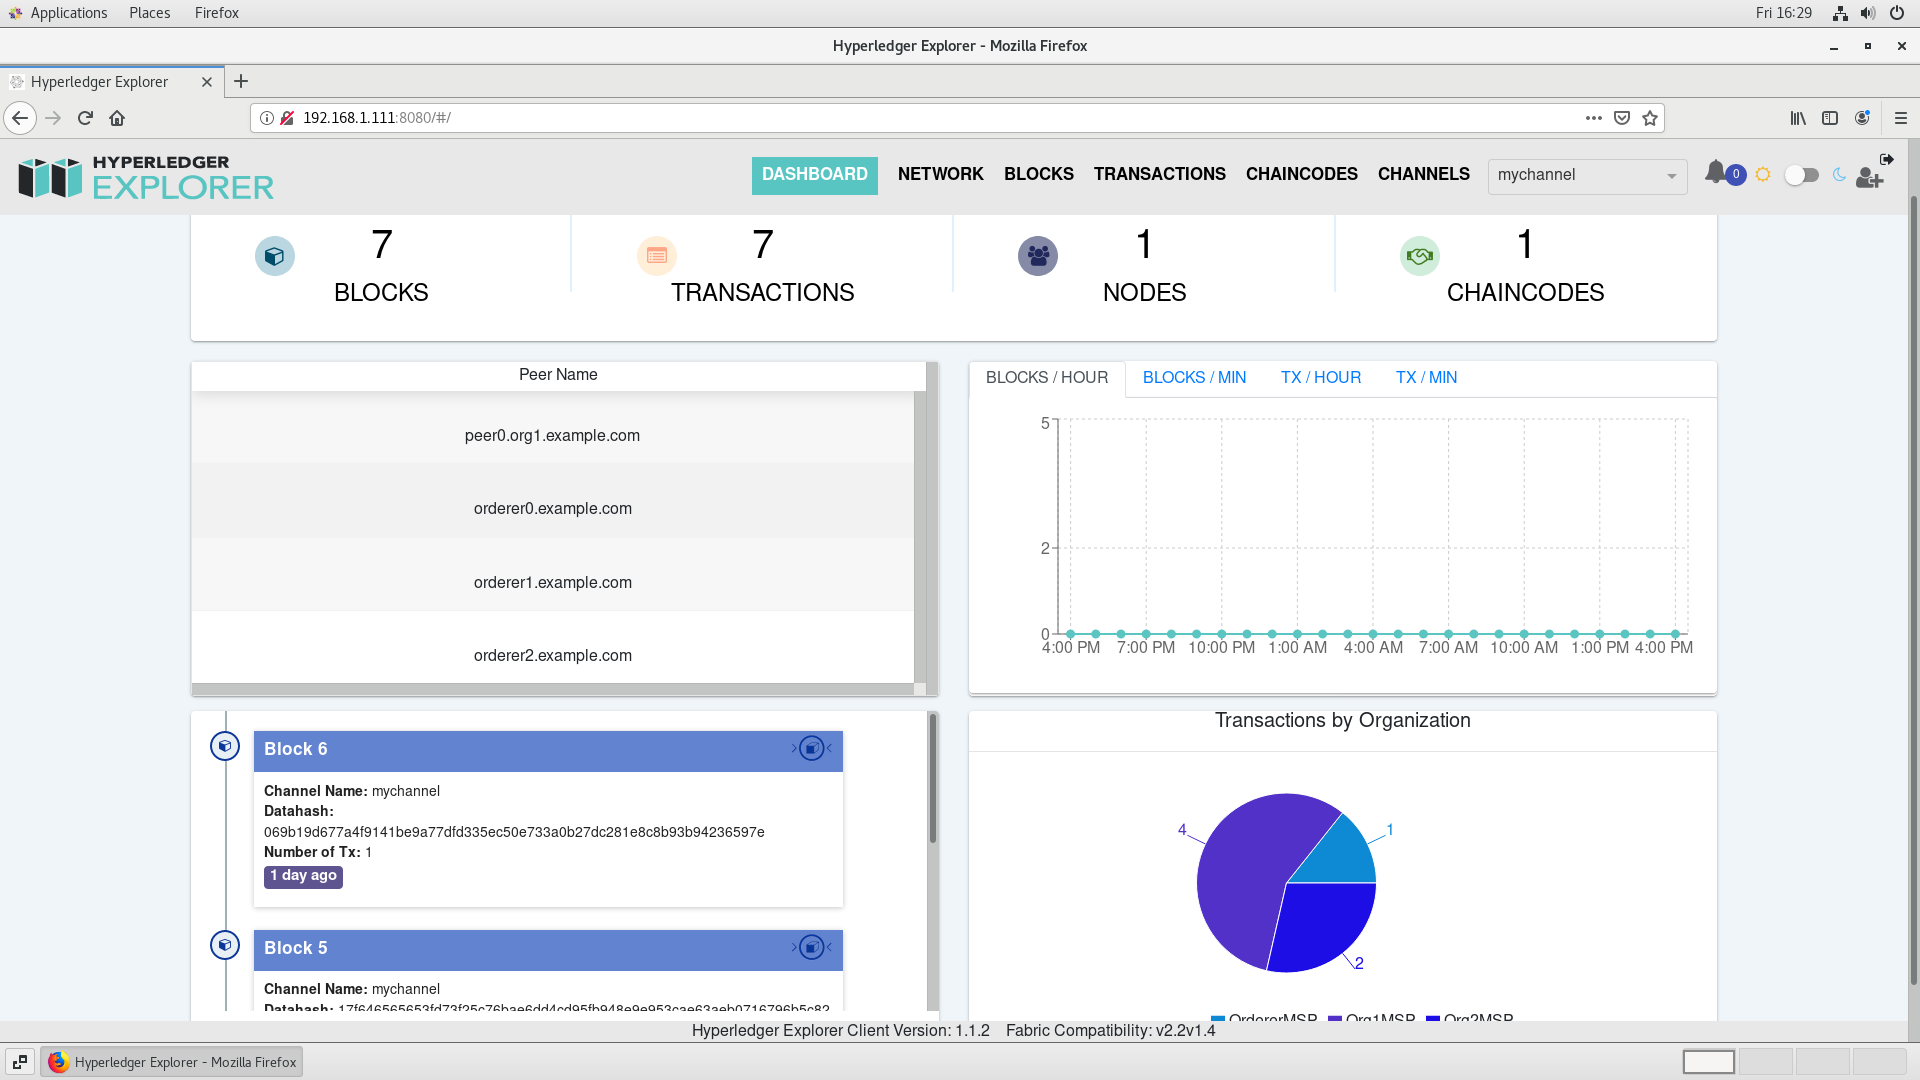Open the DASHBOARD menu item
1920x1080 pixels.
click(x=815, y=175)
